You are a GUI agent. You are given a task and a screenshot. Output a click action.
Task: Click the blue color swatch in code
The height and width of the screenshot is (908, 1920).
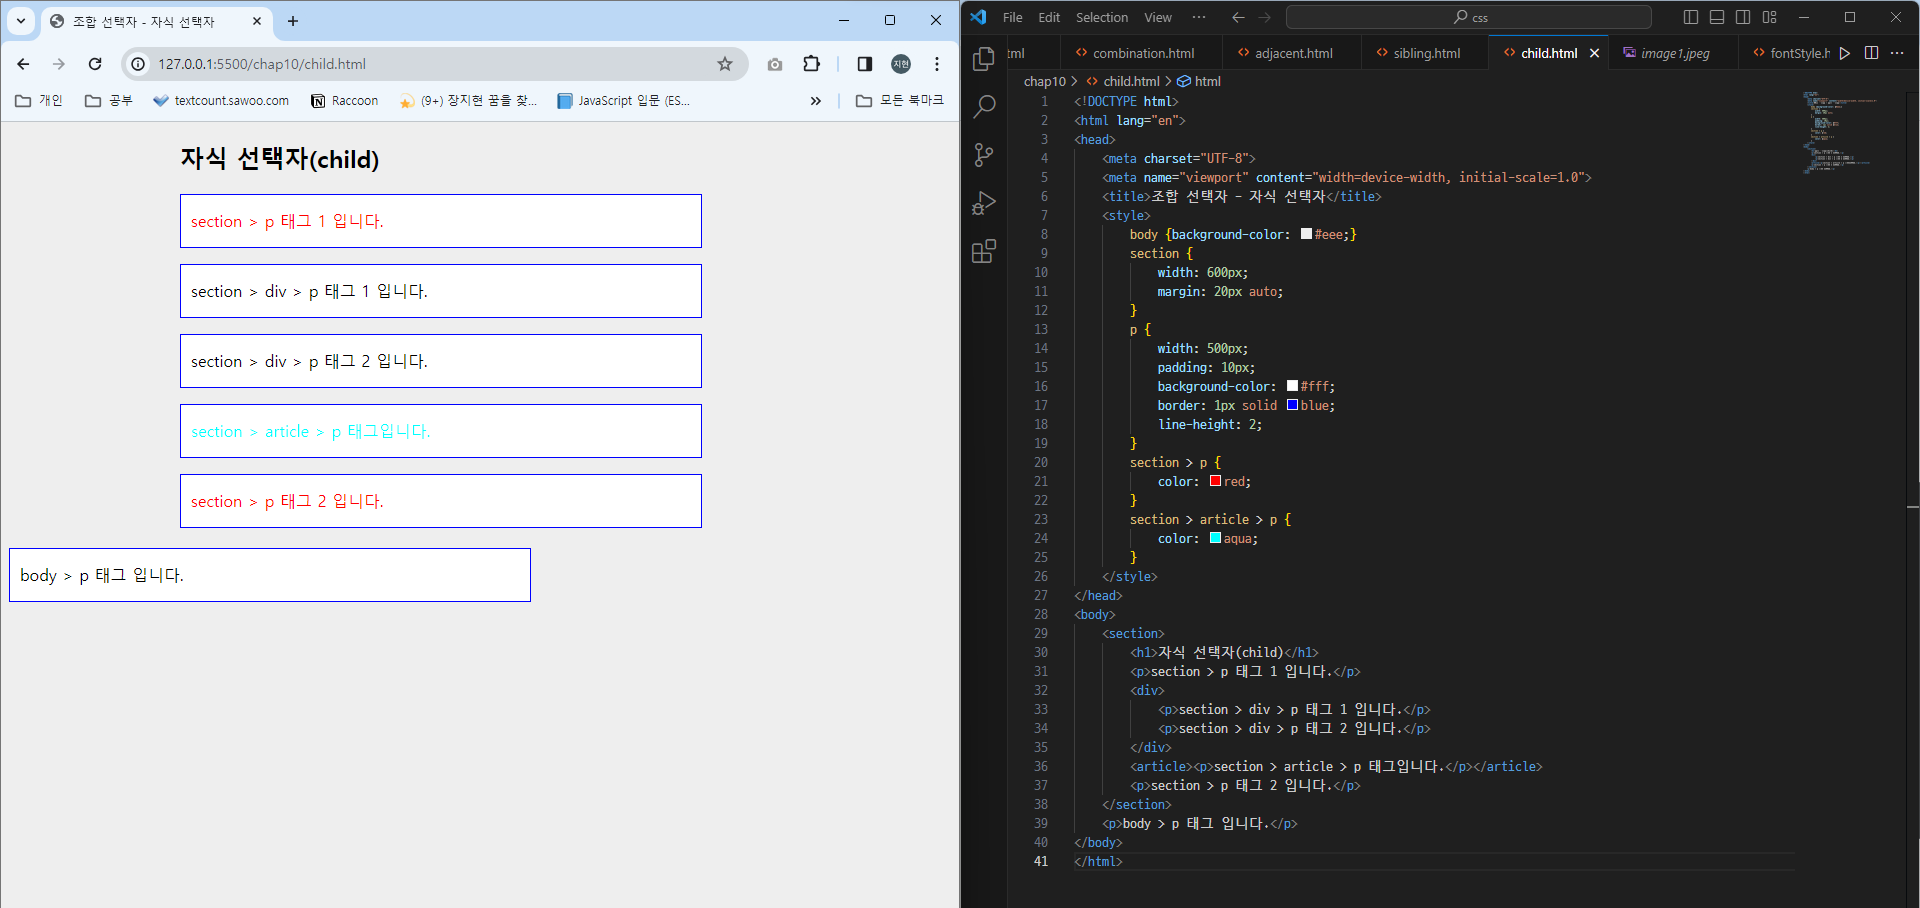[1292, 405]
